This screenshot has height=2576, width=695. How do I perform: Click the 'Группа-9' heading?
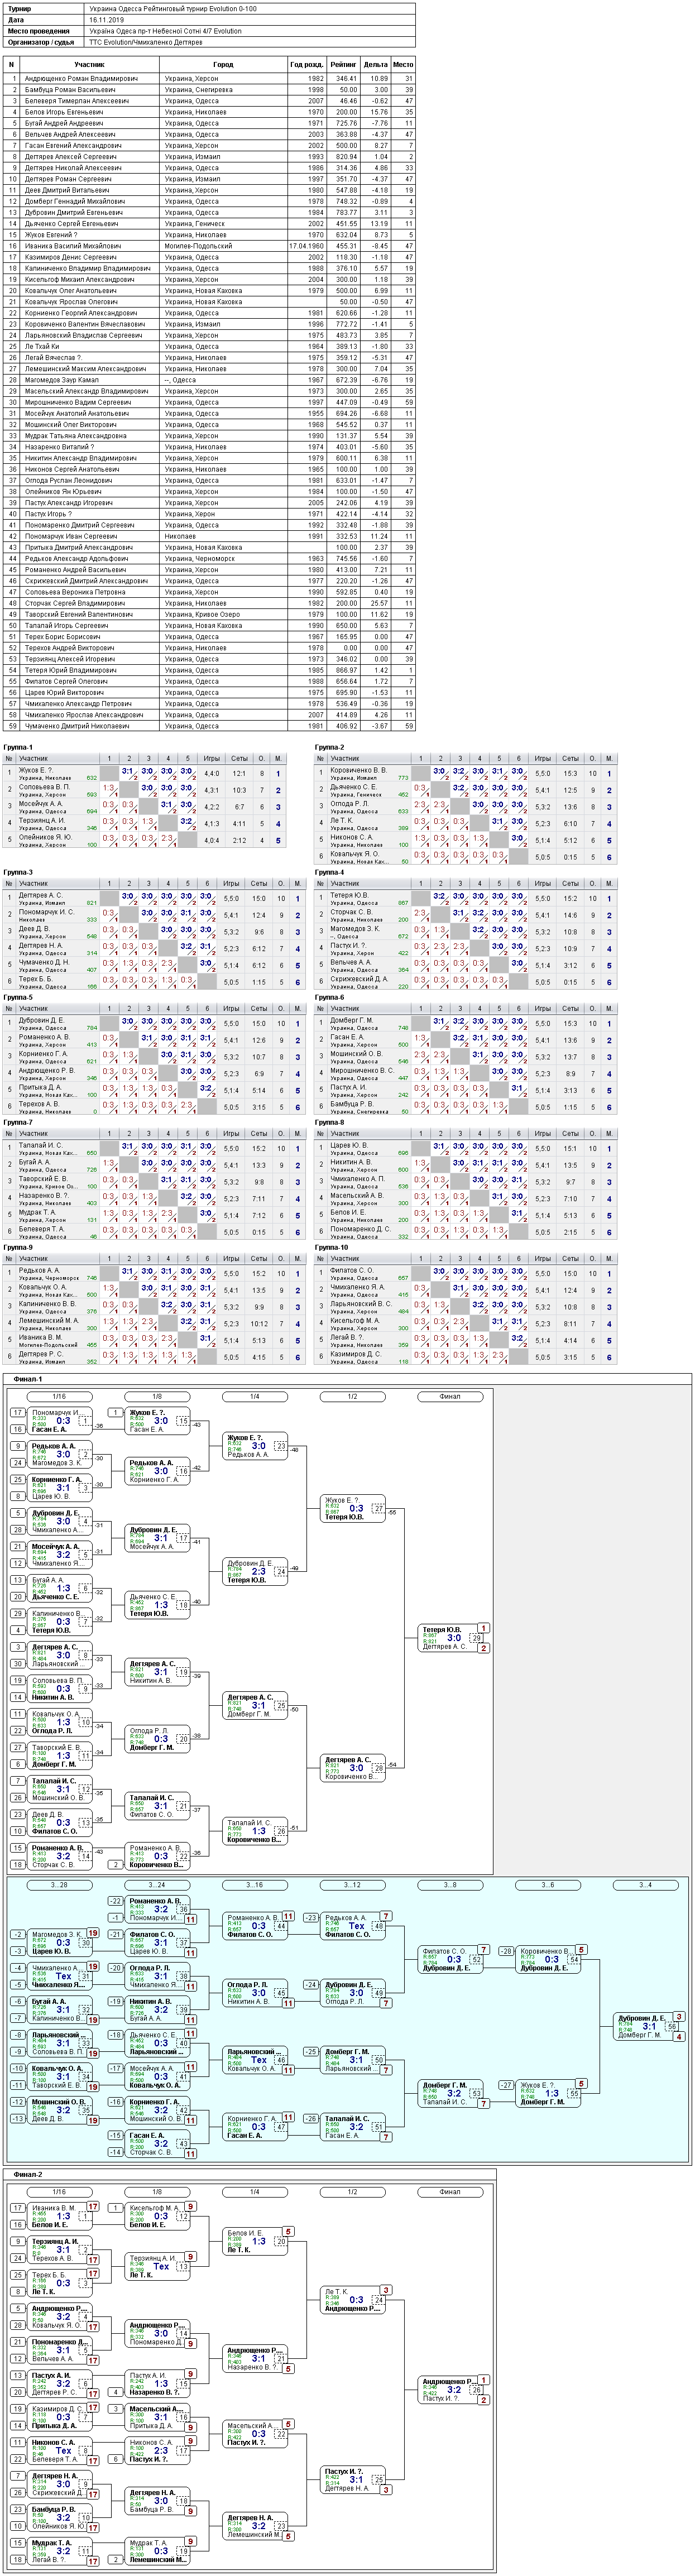click(x=18, y=1247)
